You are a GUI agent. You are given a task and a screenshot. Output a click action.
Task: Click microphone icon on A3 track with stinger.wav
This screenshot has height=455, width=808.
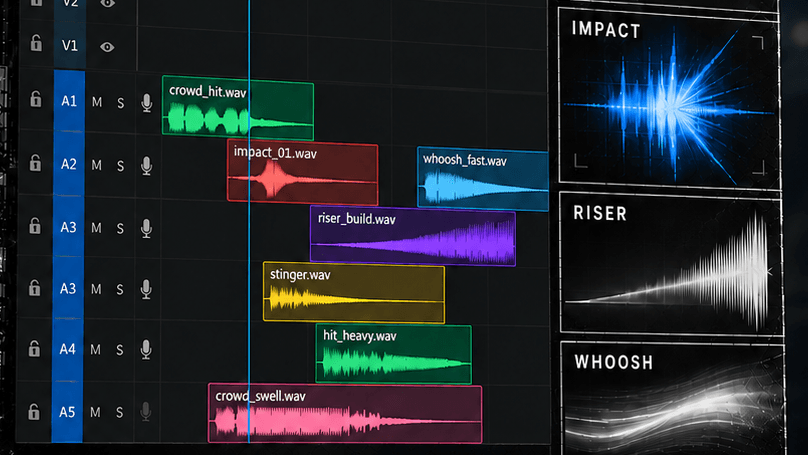[x=146, y=290]
